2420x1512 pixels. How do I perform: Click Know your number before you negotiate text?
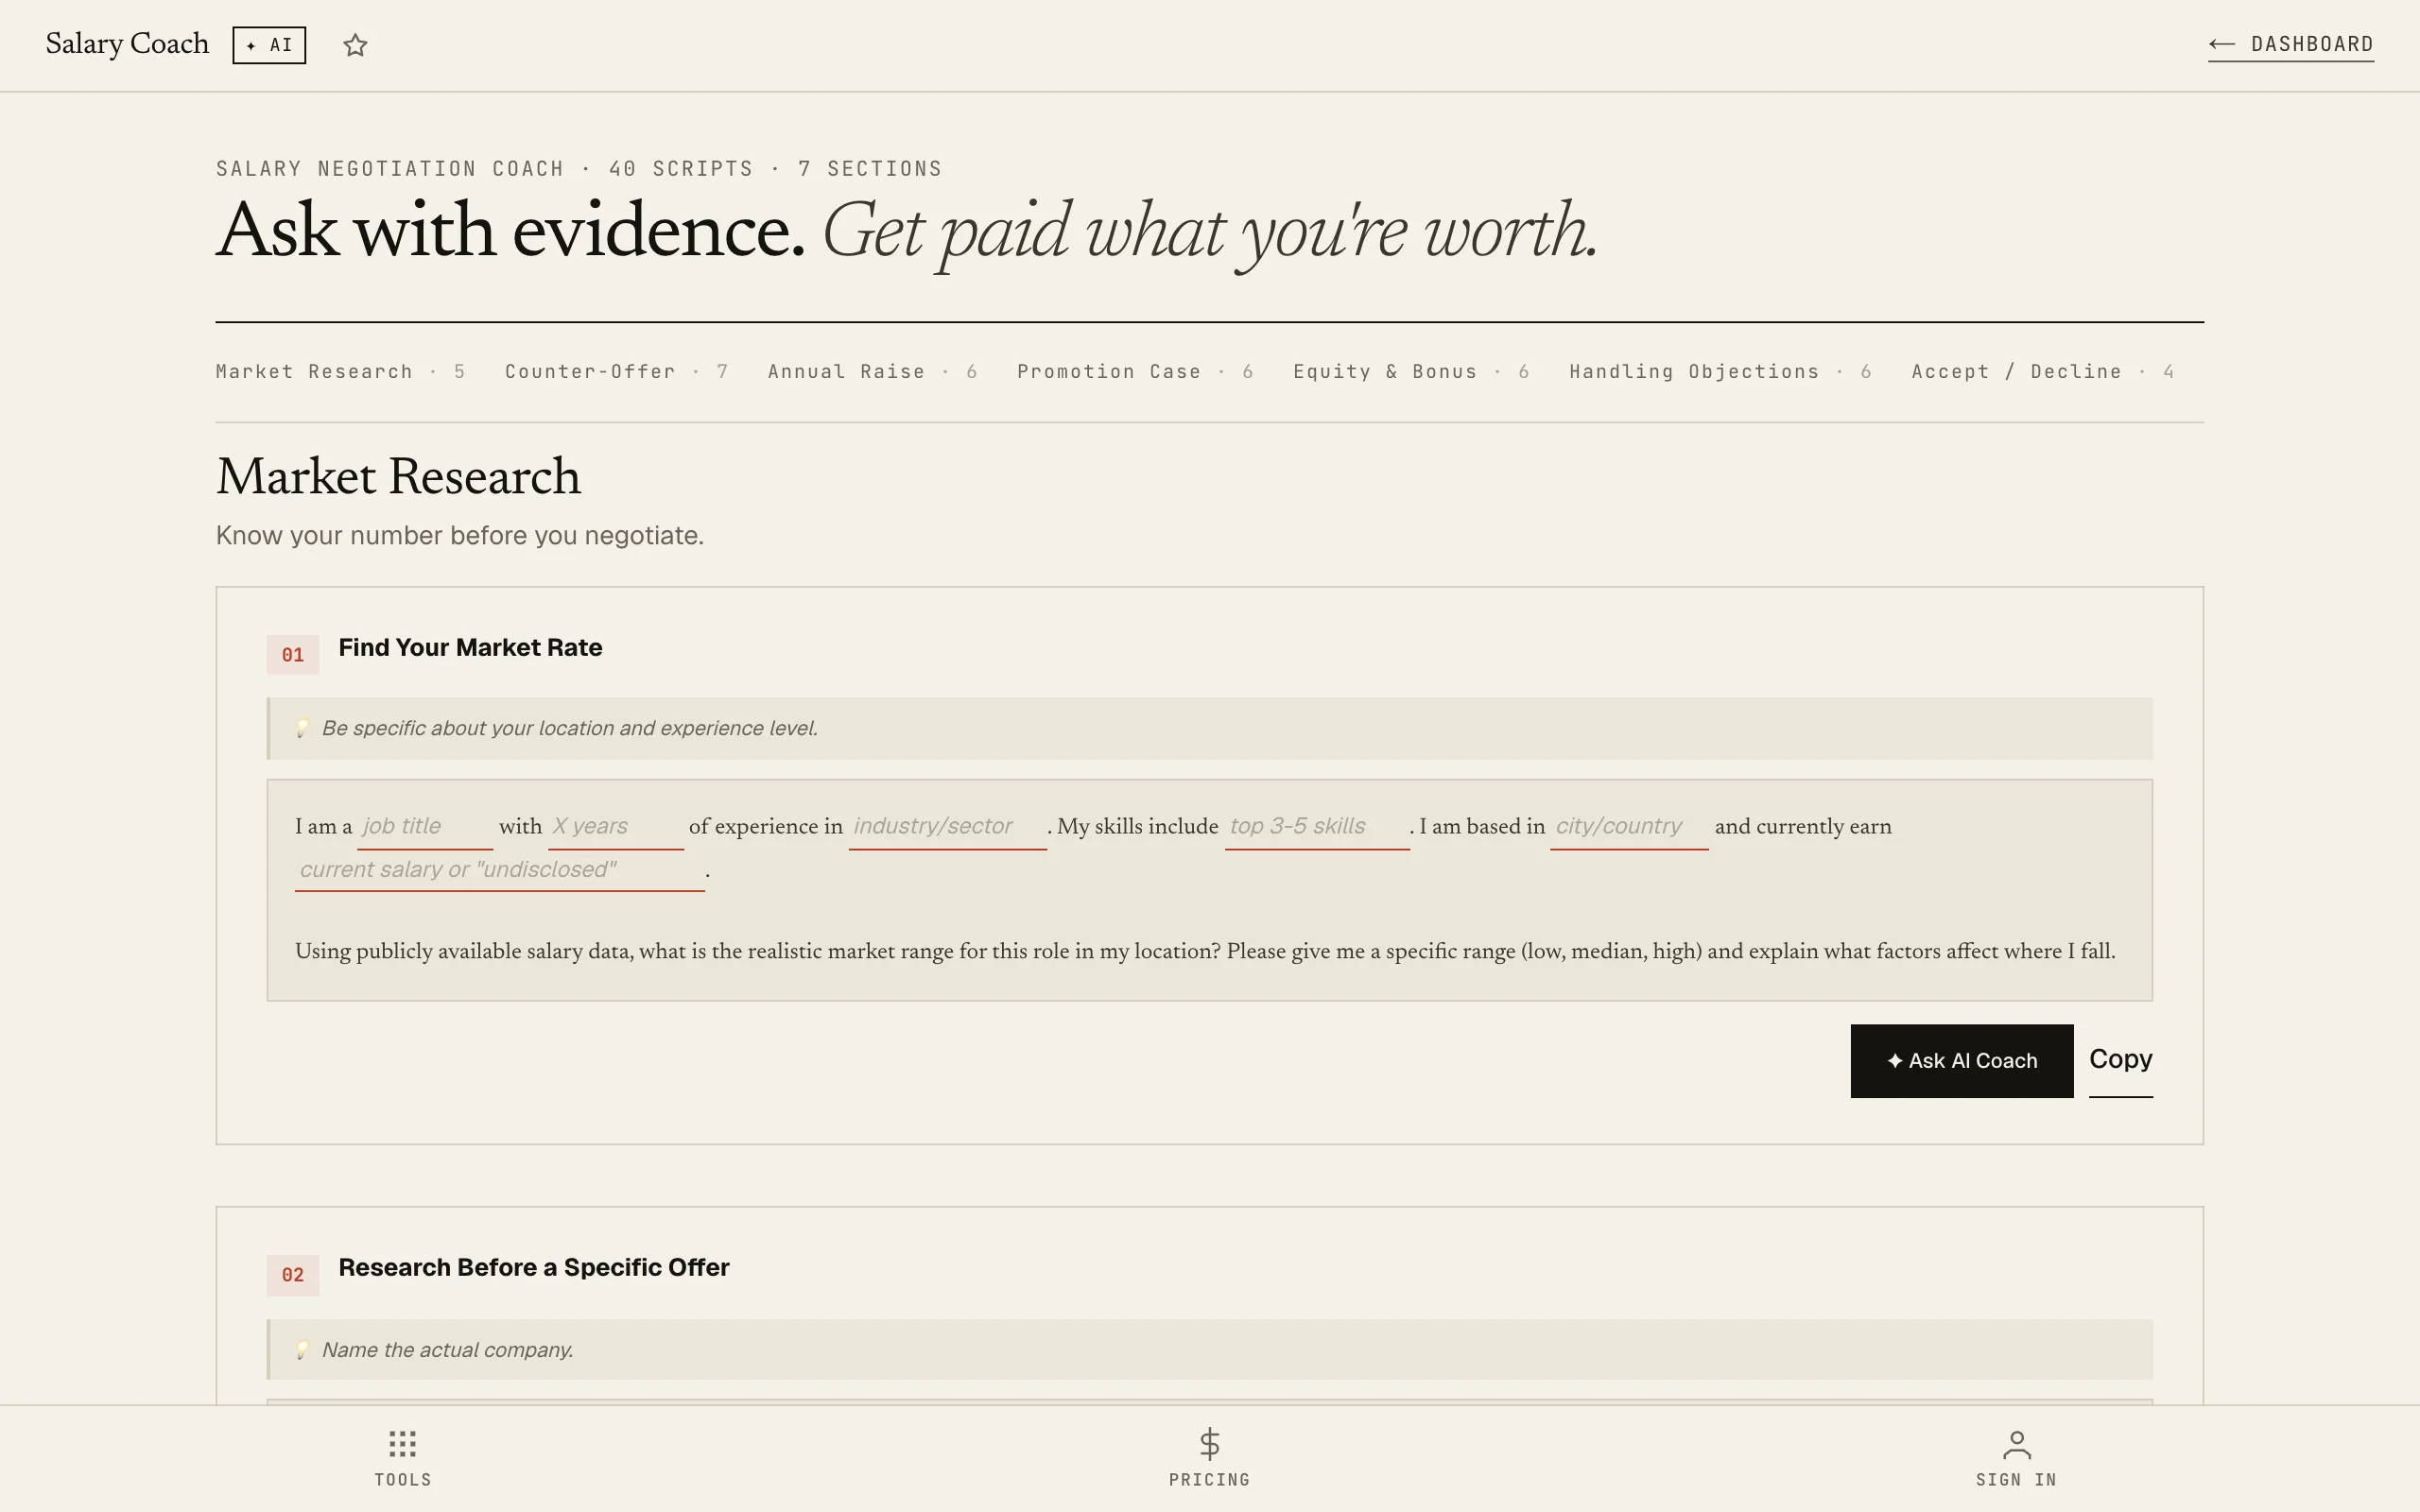pos(460,536)
